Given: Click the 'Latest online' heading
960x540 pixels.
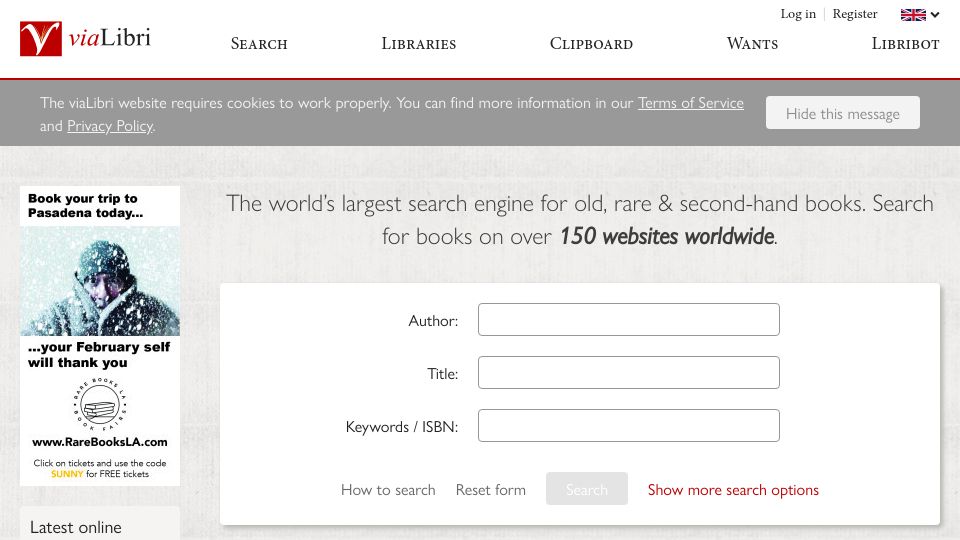Looking at the screenshot, I should tap(75, 527).
